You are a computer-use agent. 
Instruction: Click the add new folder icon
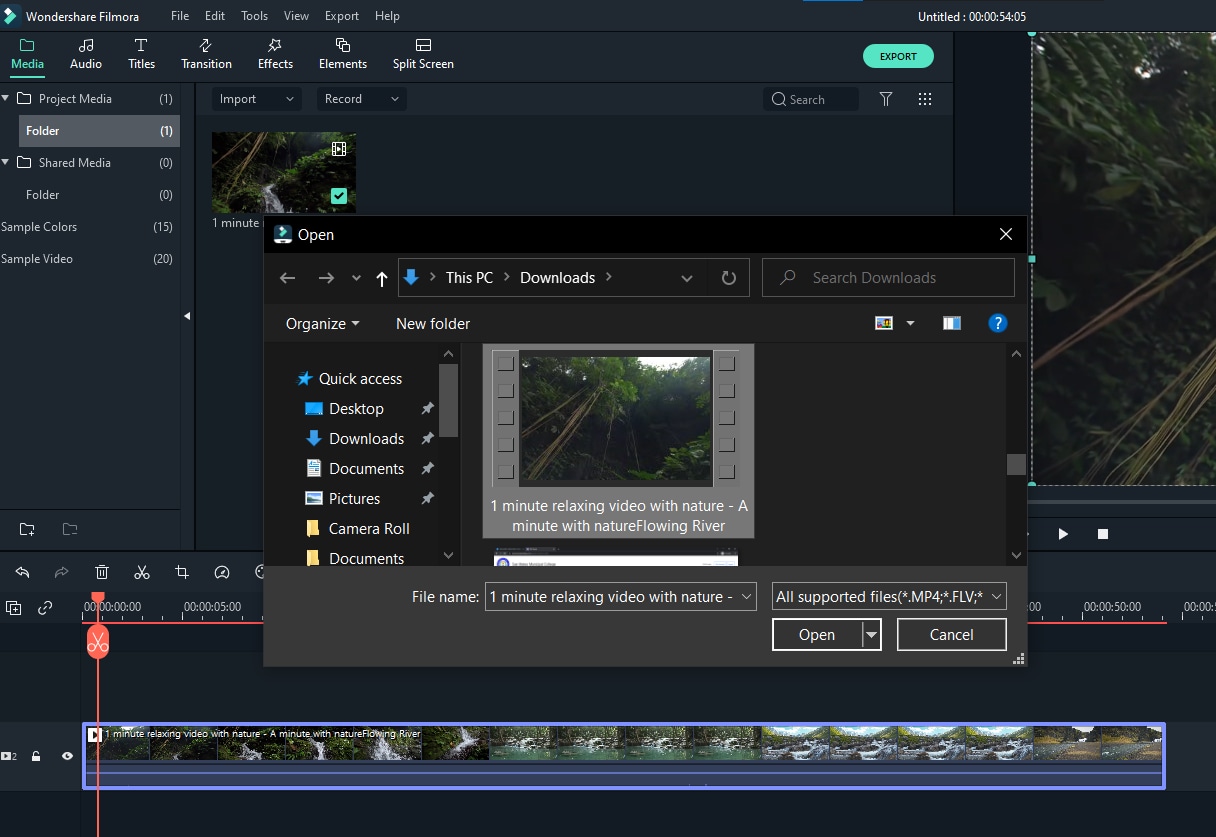[27, 529]
